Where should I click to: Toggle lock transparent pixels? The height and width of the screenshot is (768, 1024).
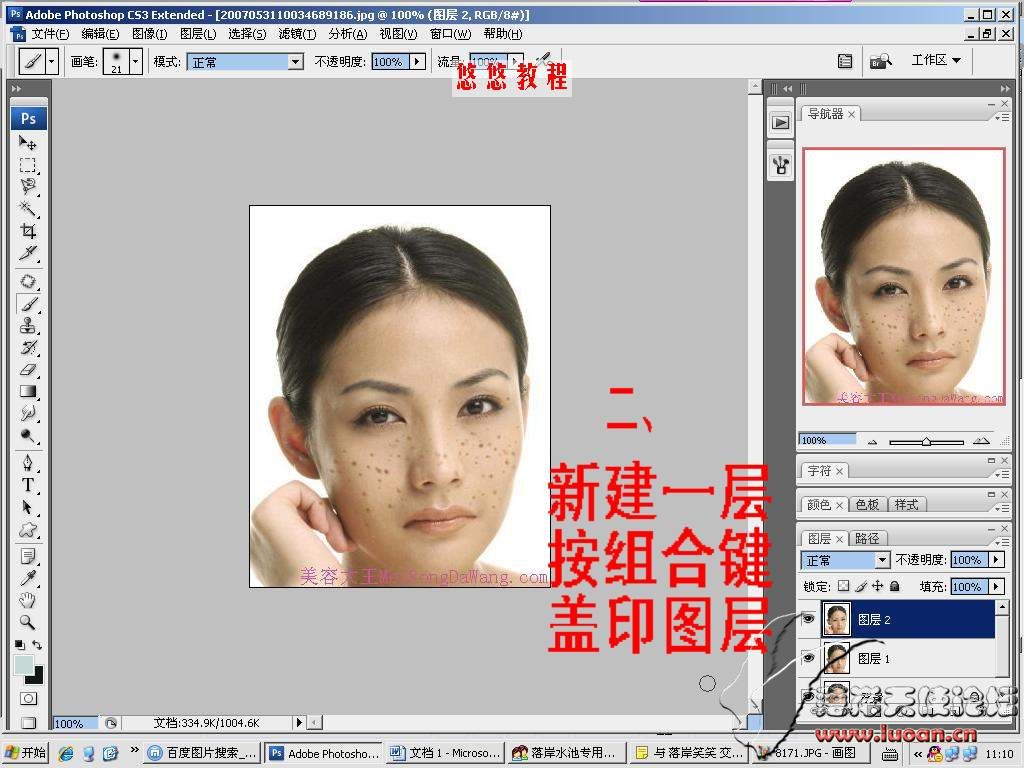844,586
